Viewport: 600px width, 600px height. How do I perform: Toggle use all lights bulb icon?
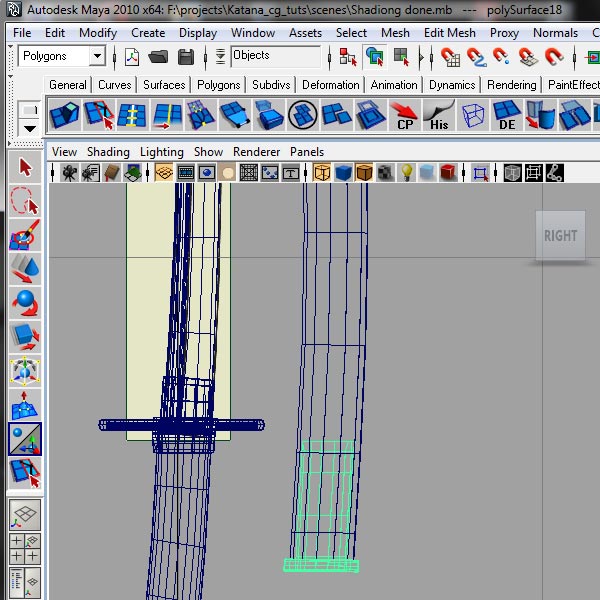click(x=406, y=173)
